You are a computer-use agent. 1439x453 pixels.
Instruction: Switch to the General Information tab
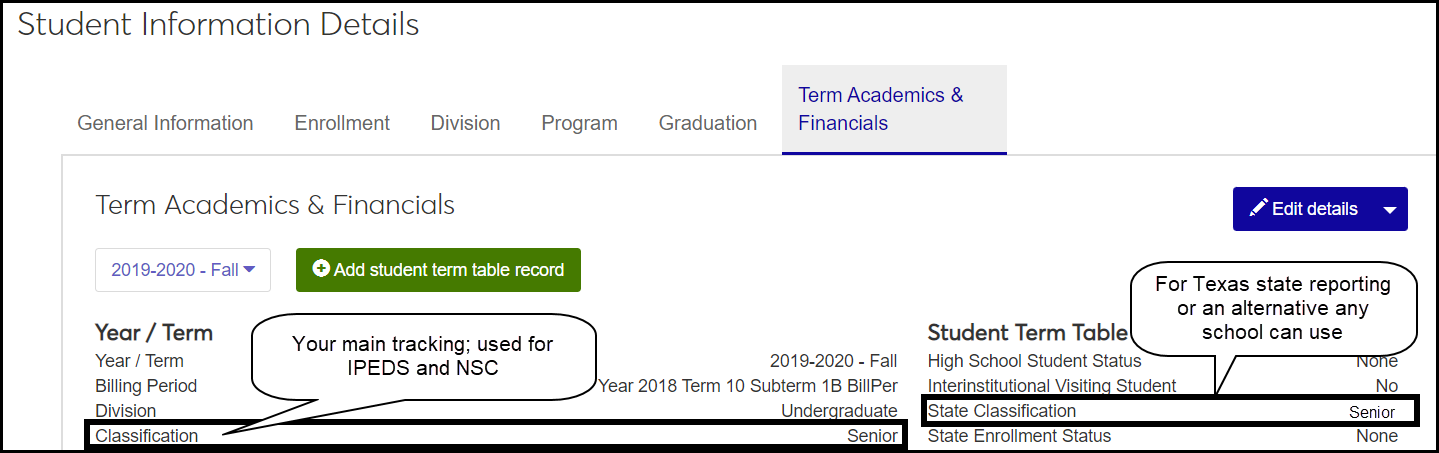(x=165, y=123)
